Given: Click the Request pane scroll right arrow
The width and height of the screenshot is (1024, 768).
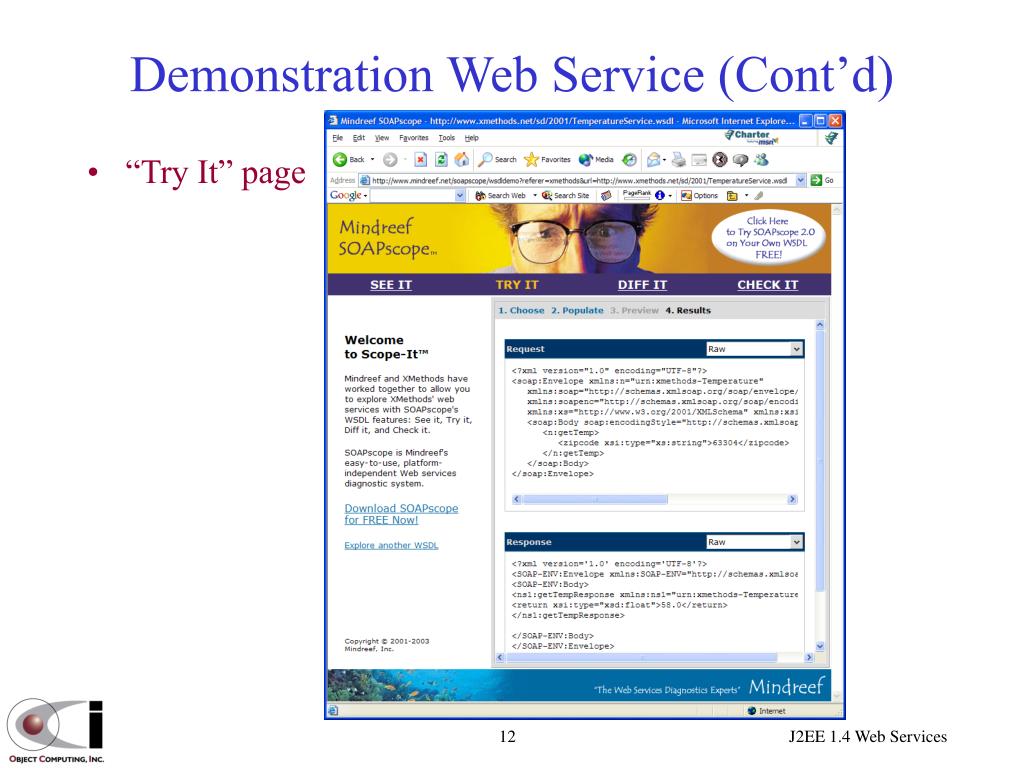Looking at the screenshot, I should (x=792, y=500).
